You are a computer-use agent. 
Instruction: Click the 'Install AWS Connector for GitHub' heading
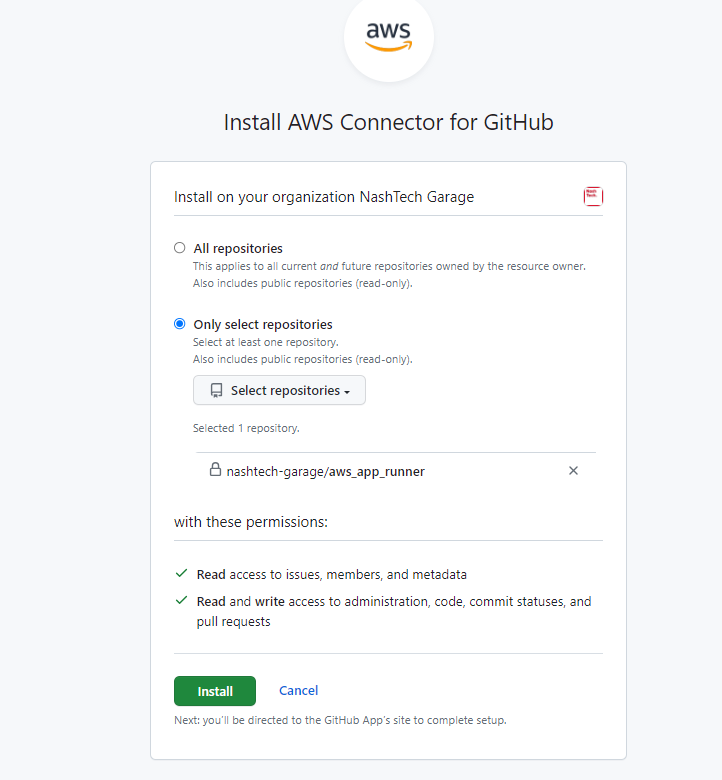click(x=388, y=123)
